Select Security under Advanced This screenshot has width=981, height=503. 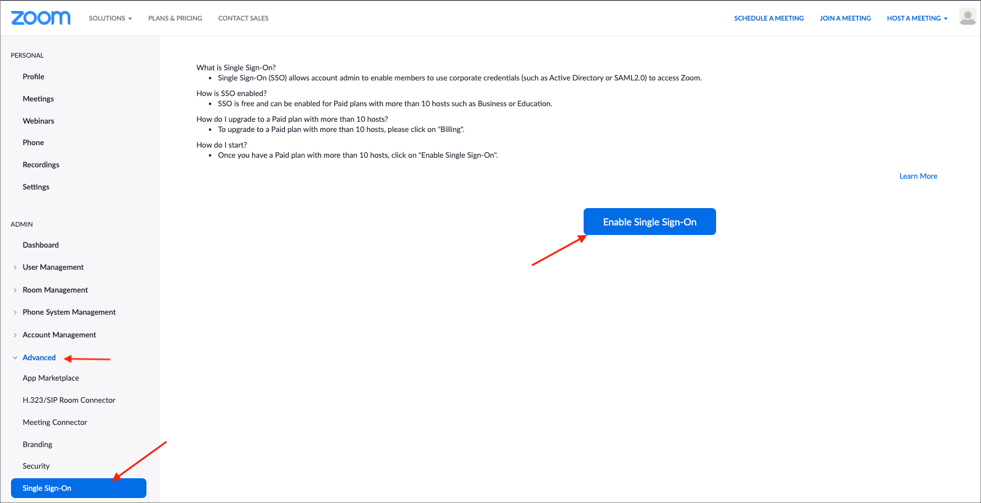point(36,466)
